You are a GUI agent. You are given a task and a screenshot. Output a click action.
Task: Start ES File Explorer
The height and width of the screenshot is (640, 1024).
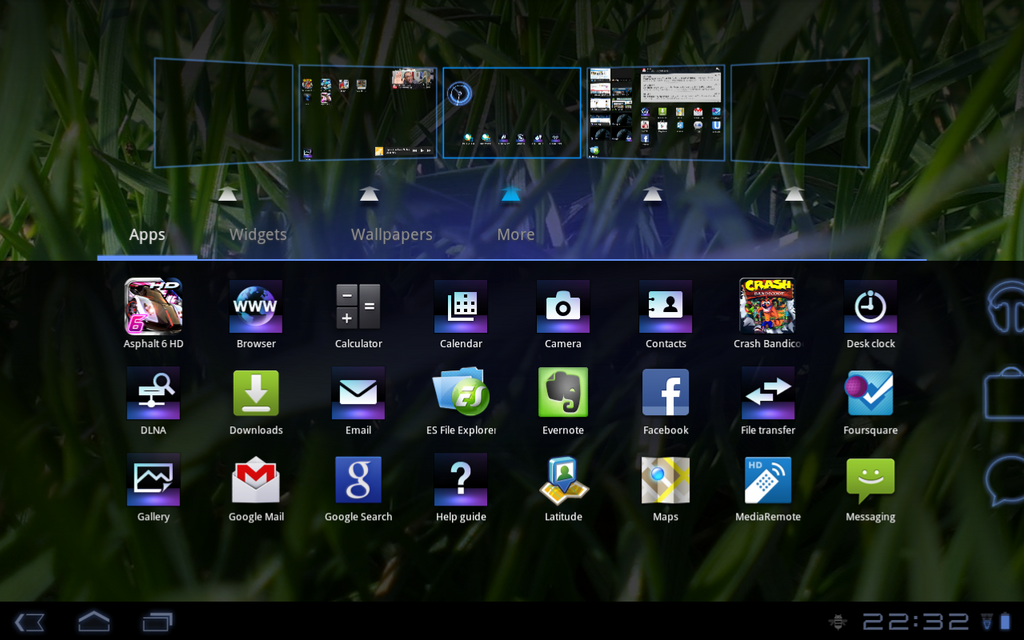[461, 394]
